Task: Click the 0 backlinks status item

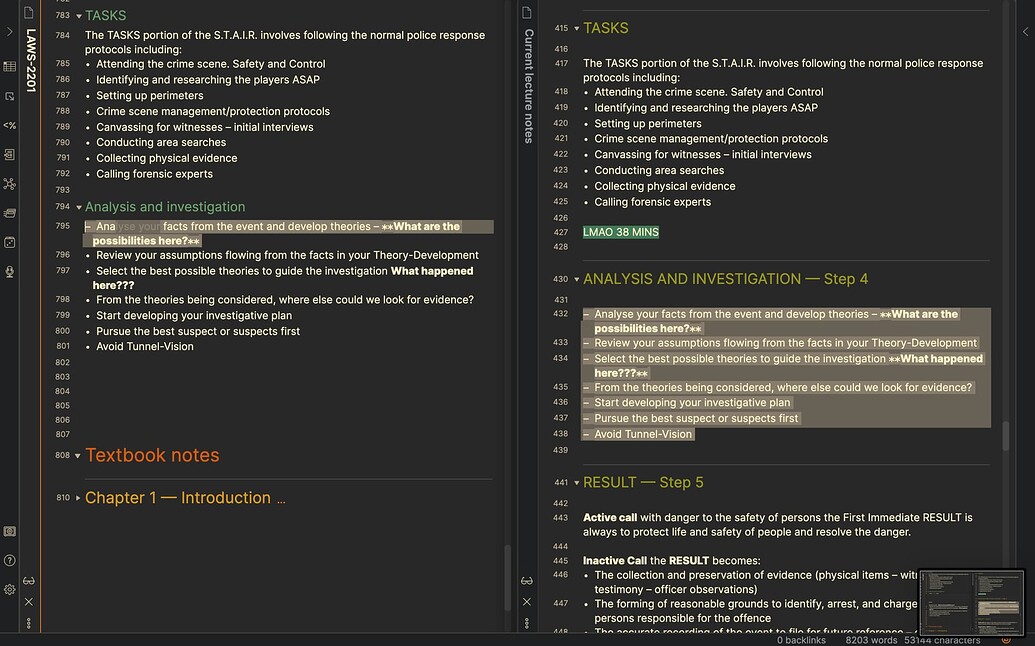Action: tap(801, 640)
